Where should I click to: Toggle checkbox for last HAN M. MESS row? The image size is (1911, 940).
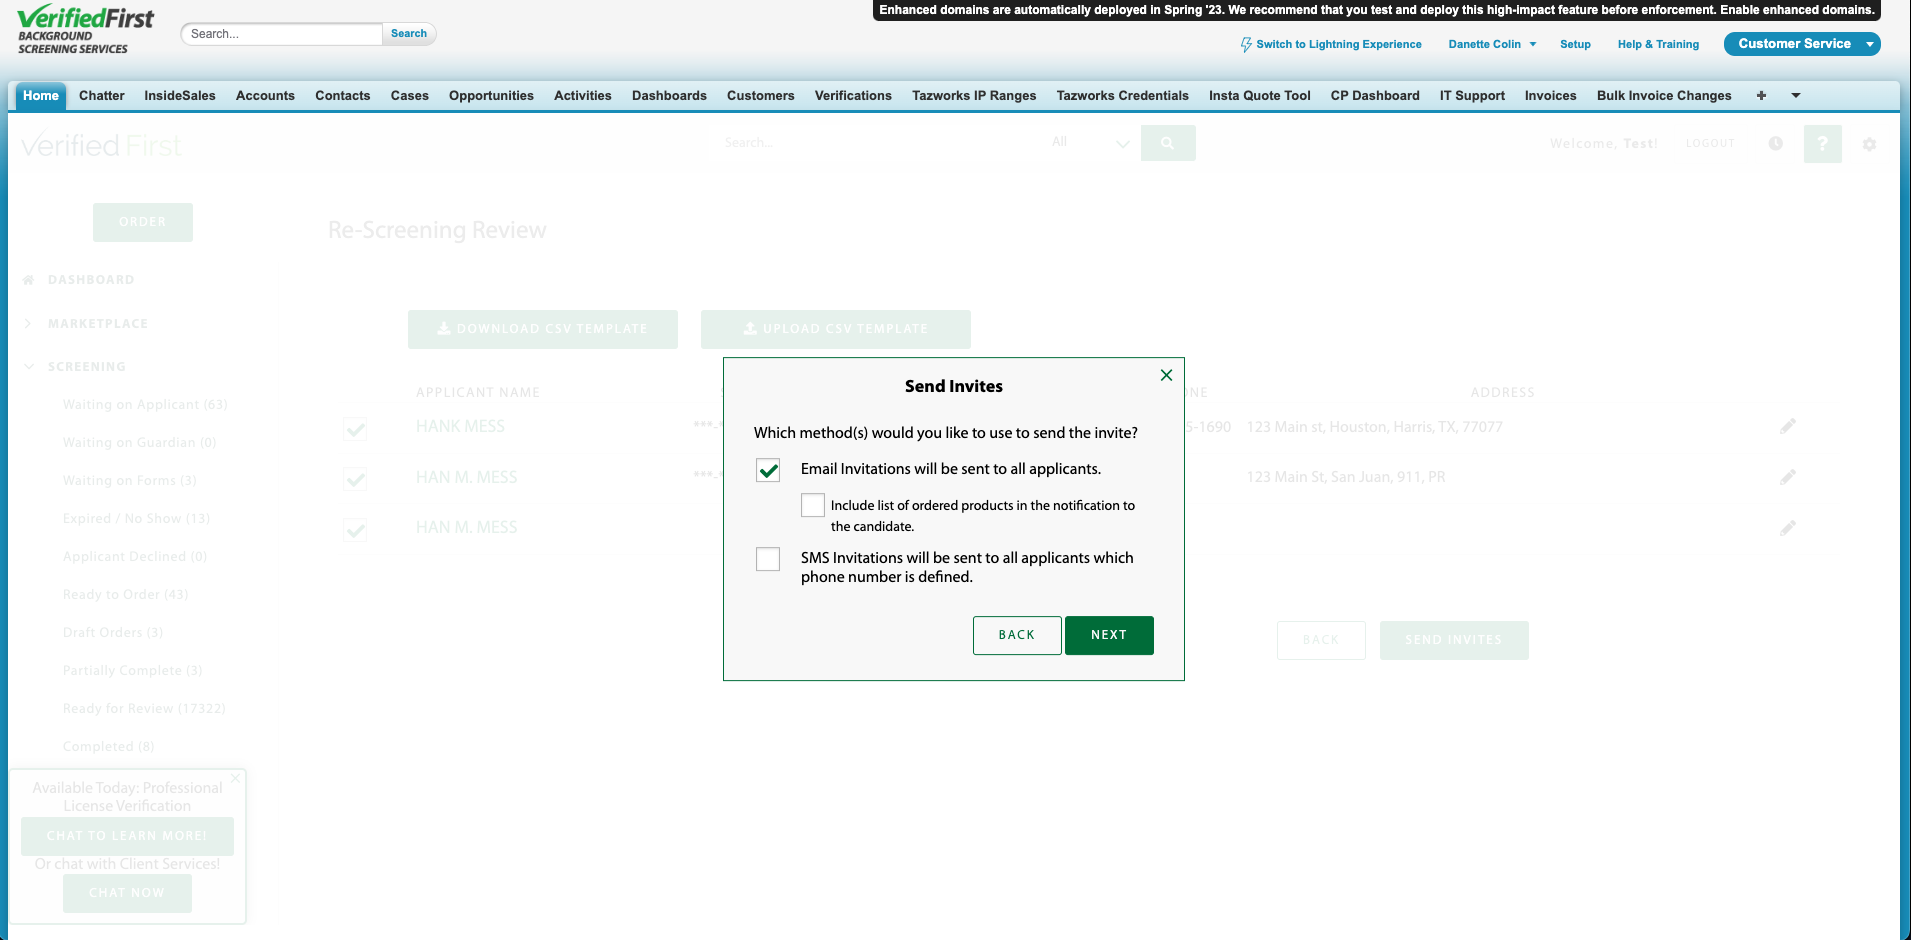click(x=355, y=529)
